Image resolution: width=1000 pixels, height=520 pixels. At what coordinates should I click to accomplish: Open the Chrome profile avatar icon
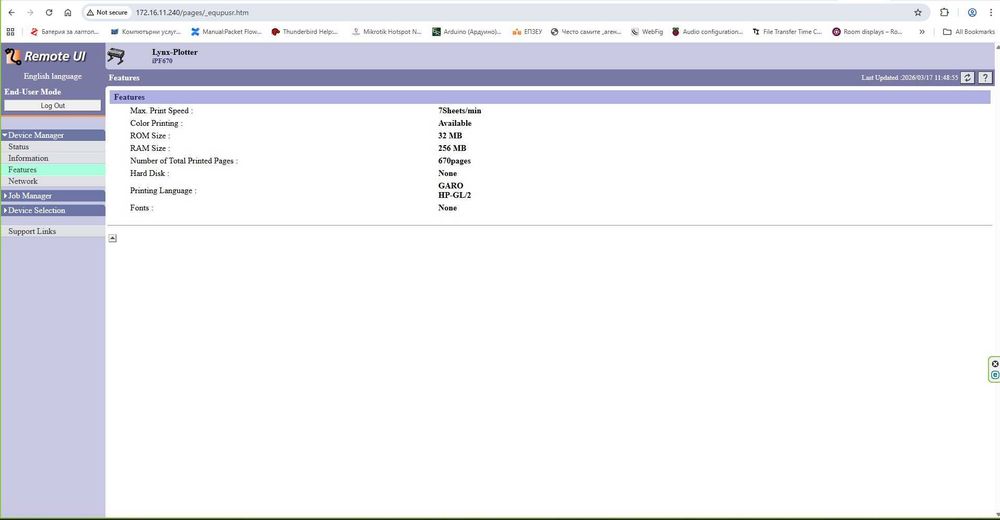click(972, 12)
